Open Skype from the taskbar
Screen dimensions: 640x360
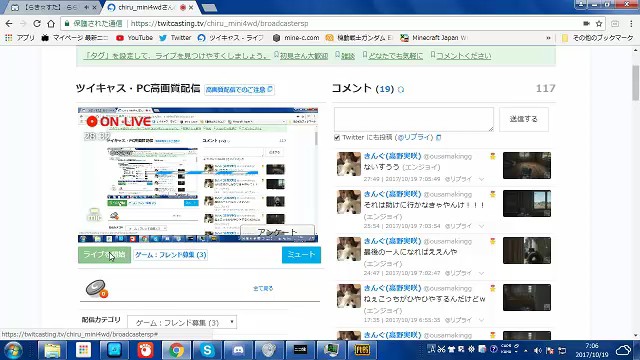(207, 350)
